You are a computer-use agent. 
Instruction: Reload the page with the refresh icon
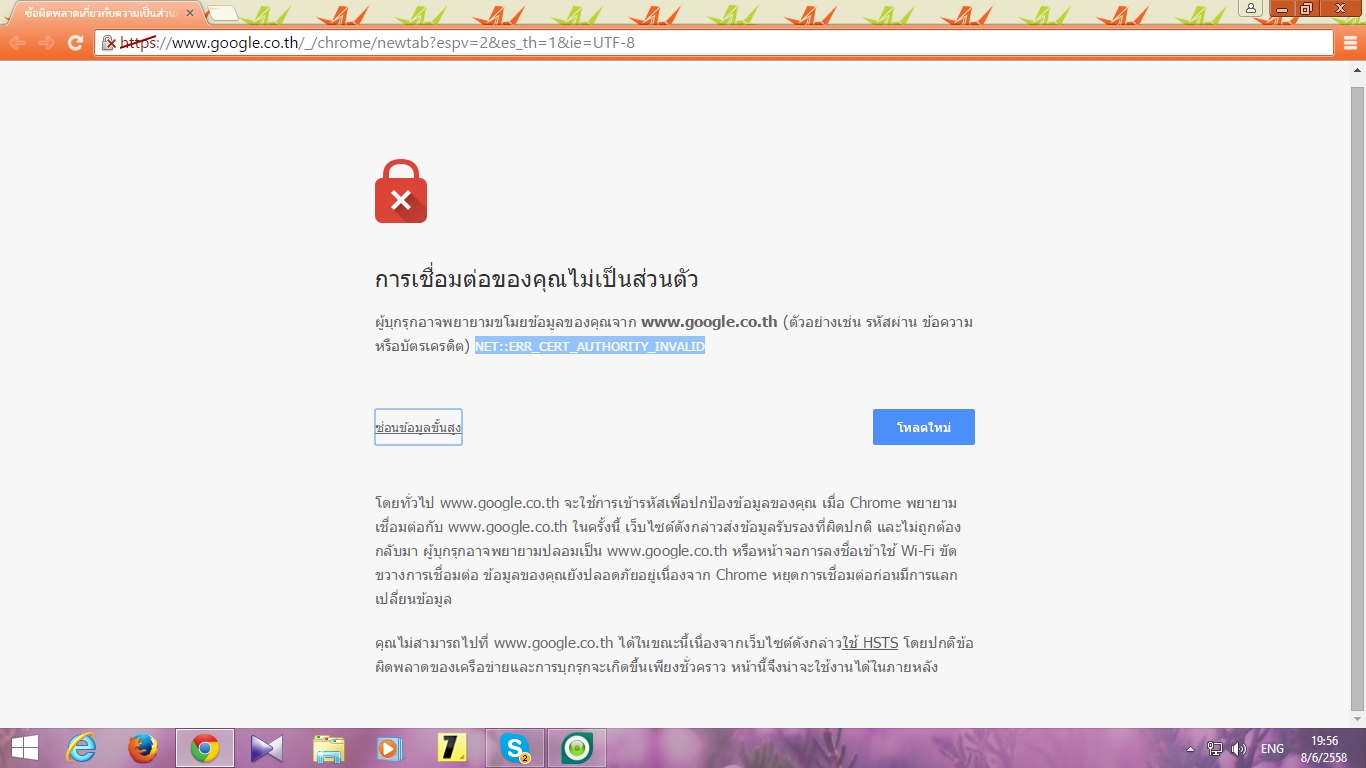click(75, 43)
